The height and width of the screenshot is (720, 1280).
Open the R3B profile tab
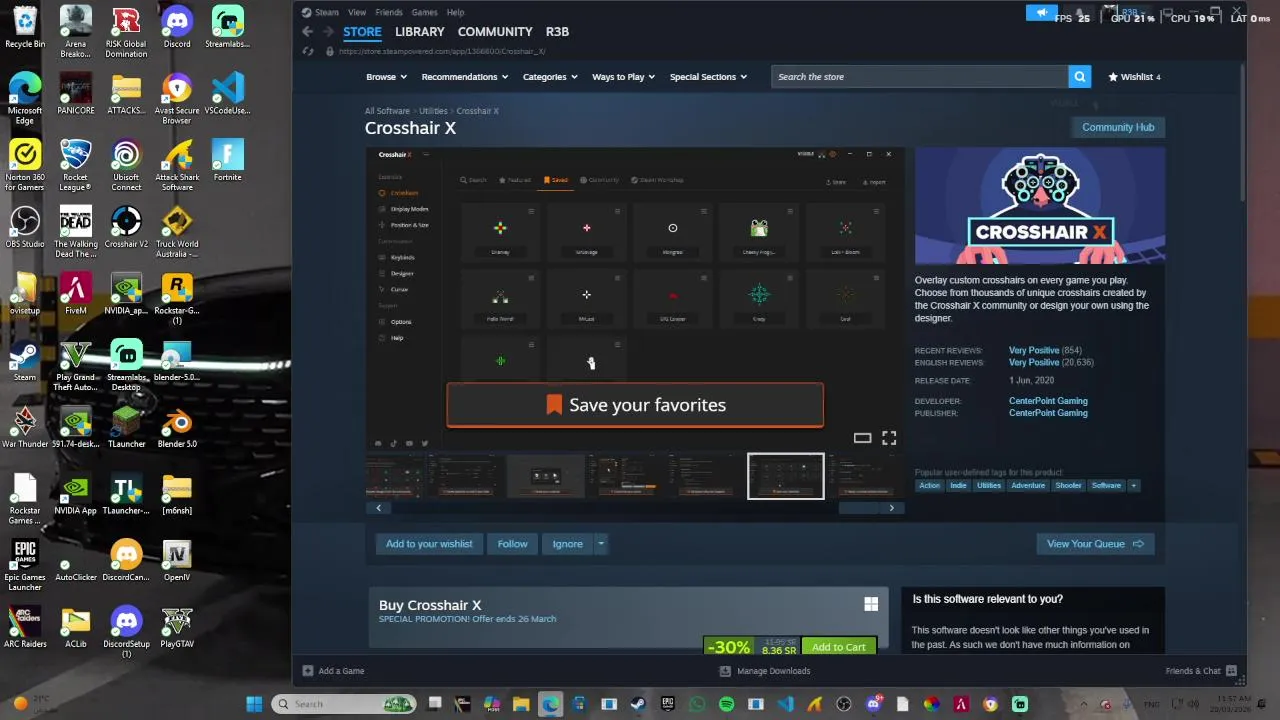pyautogui.click(x=557, y=32)
